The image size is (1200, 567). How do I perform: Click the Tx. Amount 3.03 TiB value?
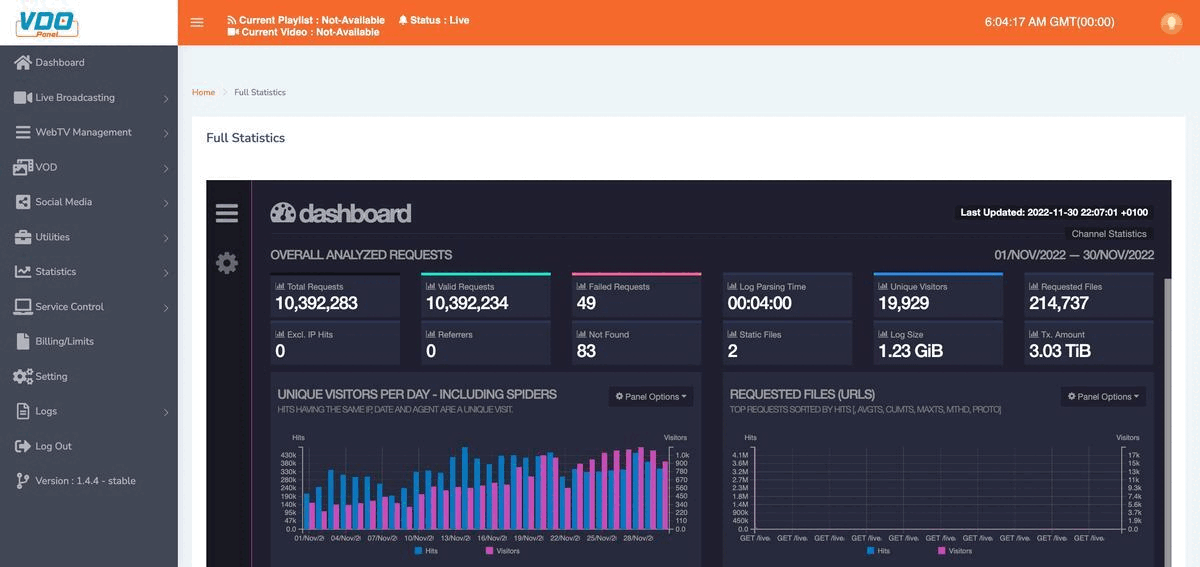[x=1060, y=351]
